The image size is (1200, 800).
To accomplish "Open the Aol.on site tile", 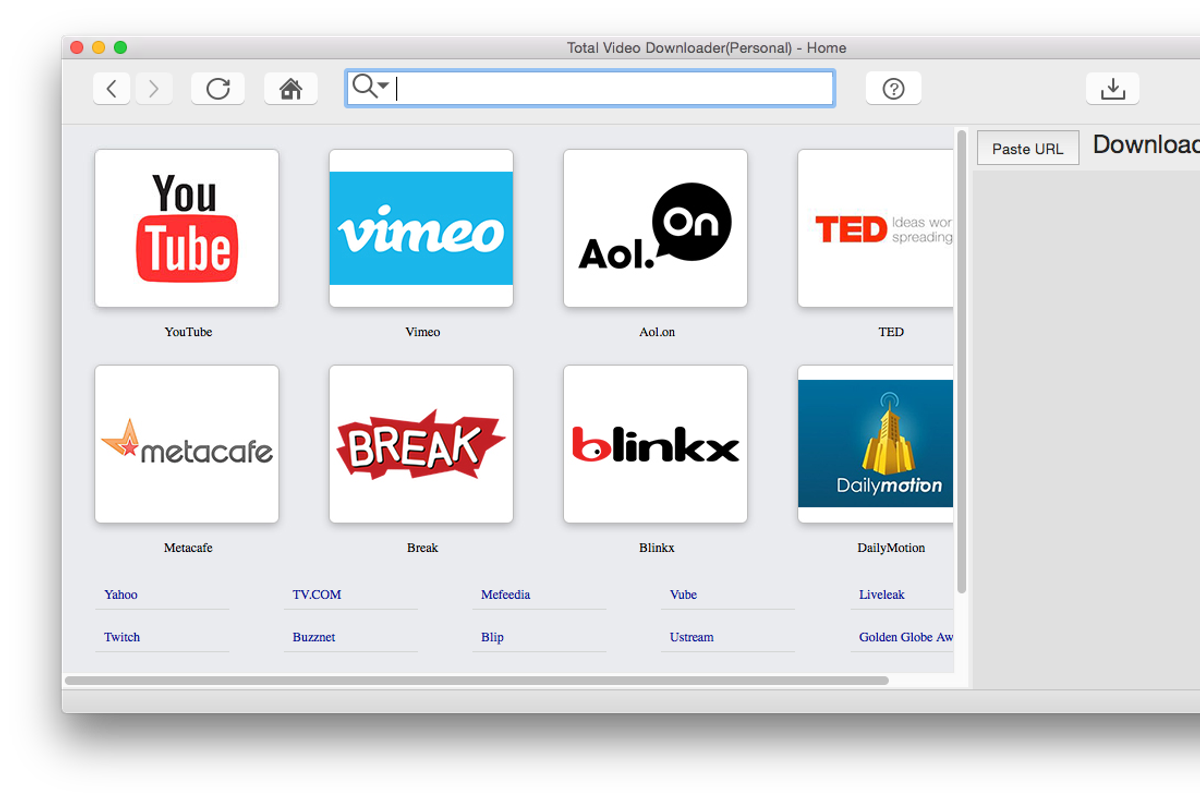I will [x=655, y=228].
